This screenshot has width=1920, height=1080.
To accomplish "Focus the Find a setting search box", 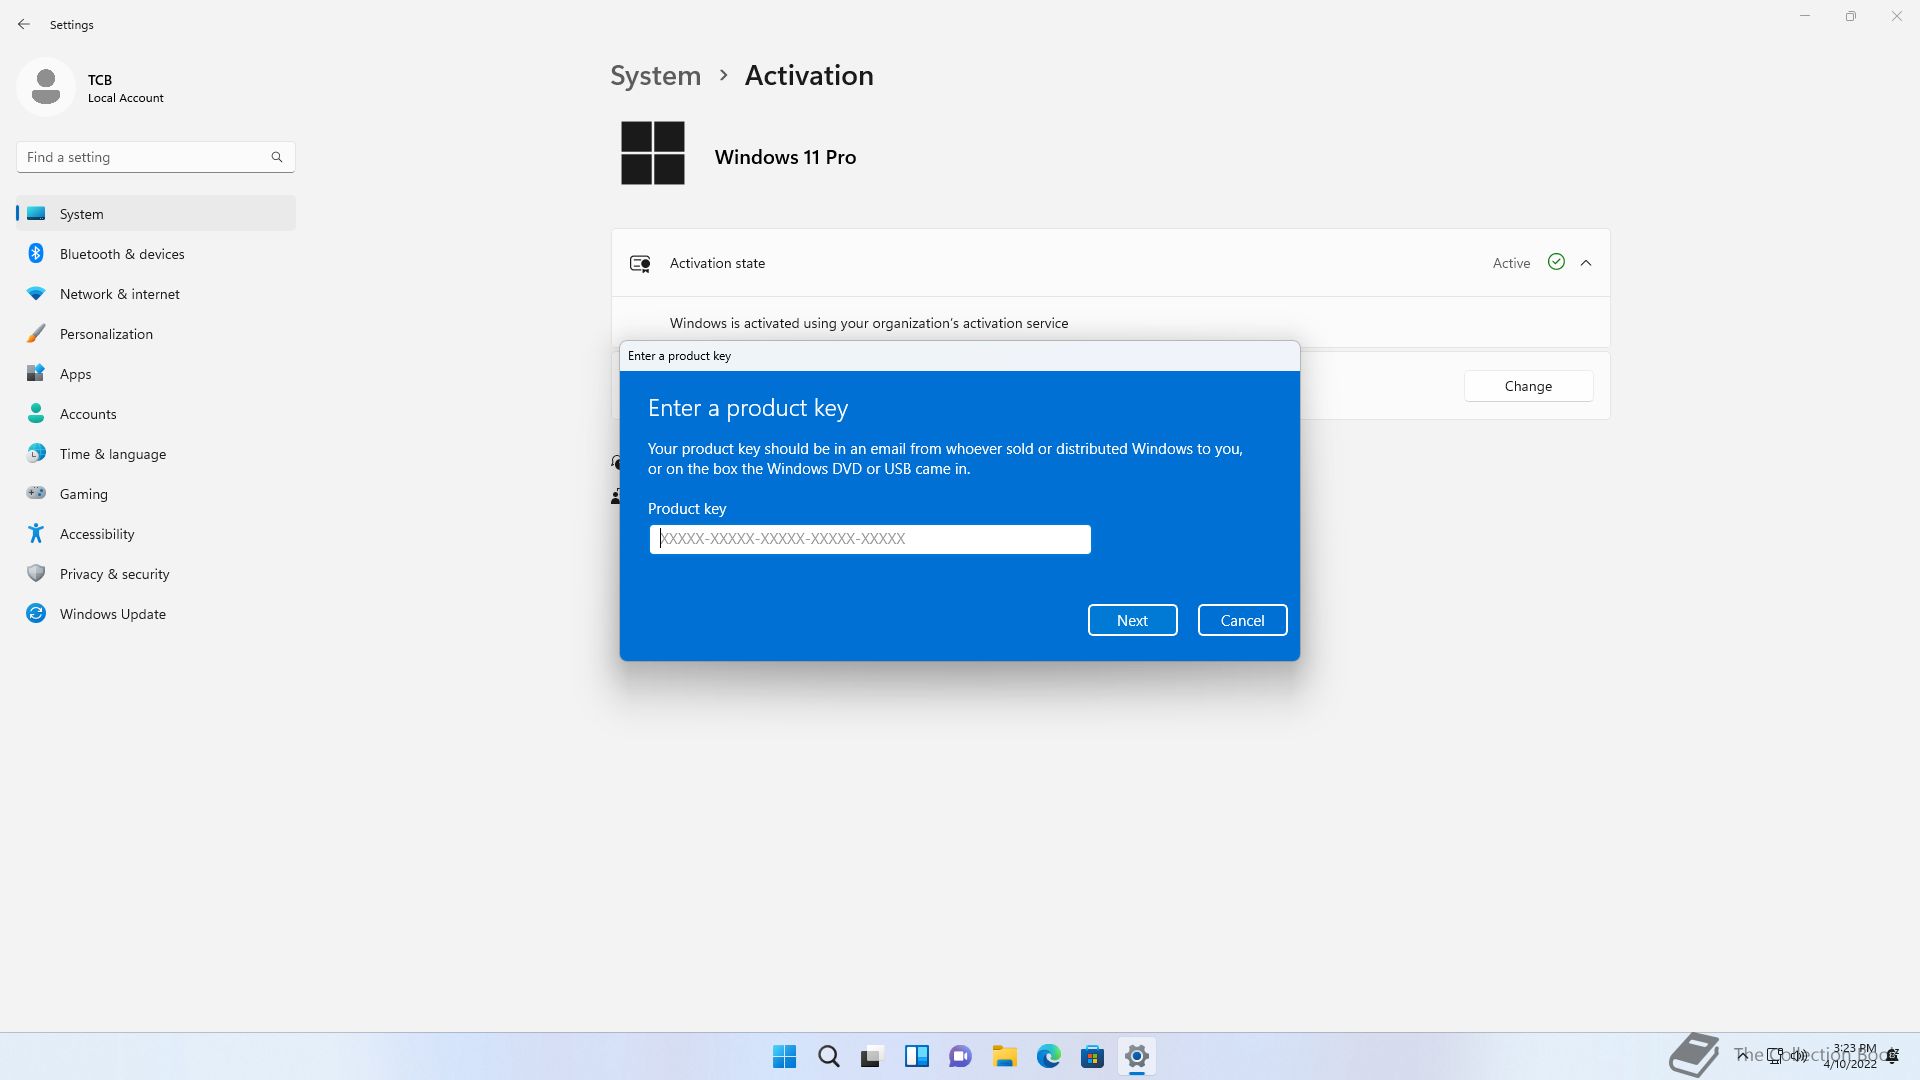I will point(156,157).
